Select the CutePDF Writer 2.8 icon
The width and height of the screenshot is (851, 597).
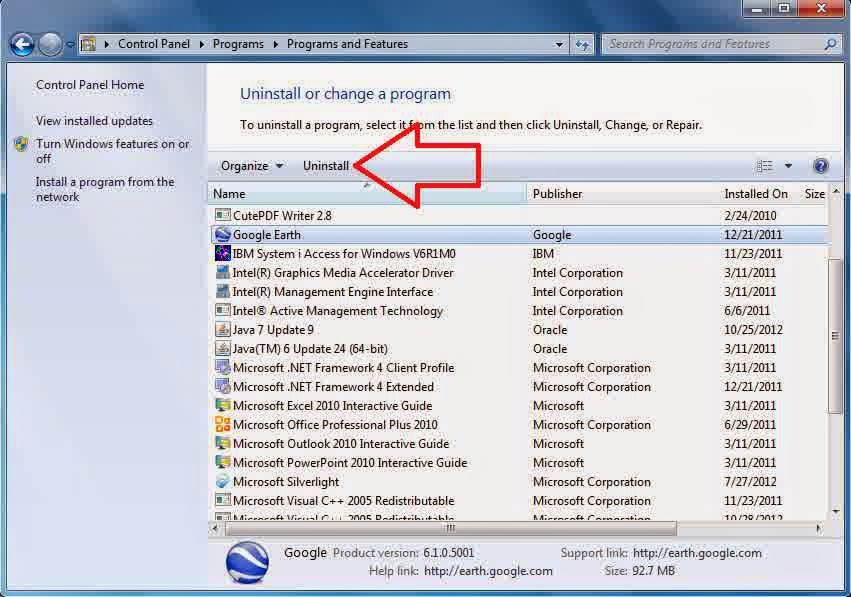(x=221, y=214)
